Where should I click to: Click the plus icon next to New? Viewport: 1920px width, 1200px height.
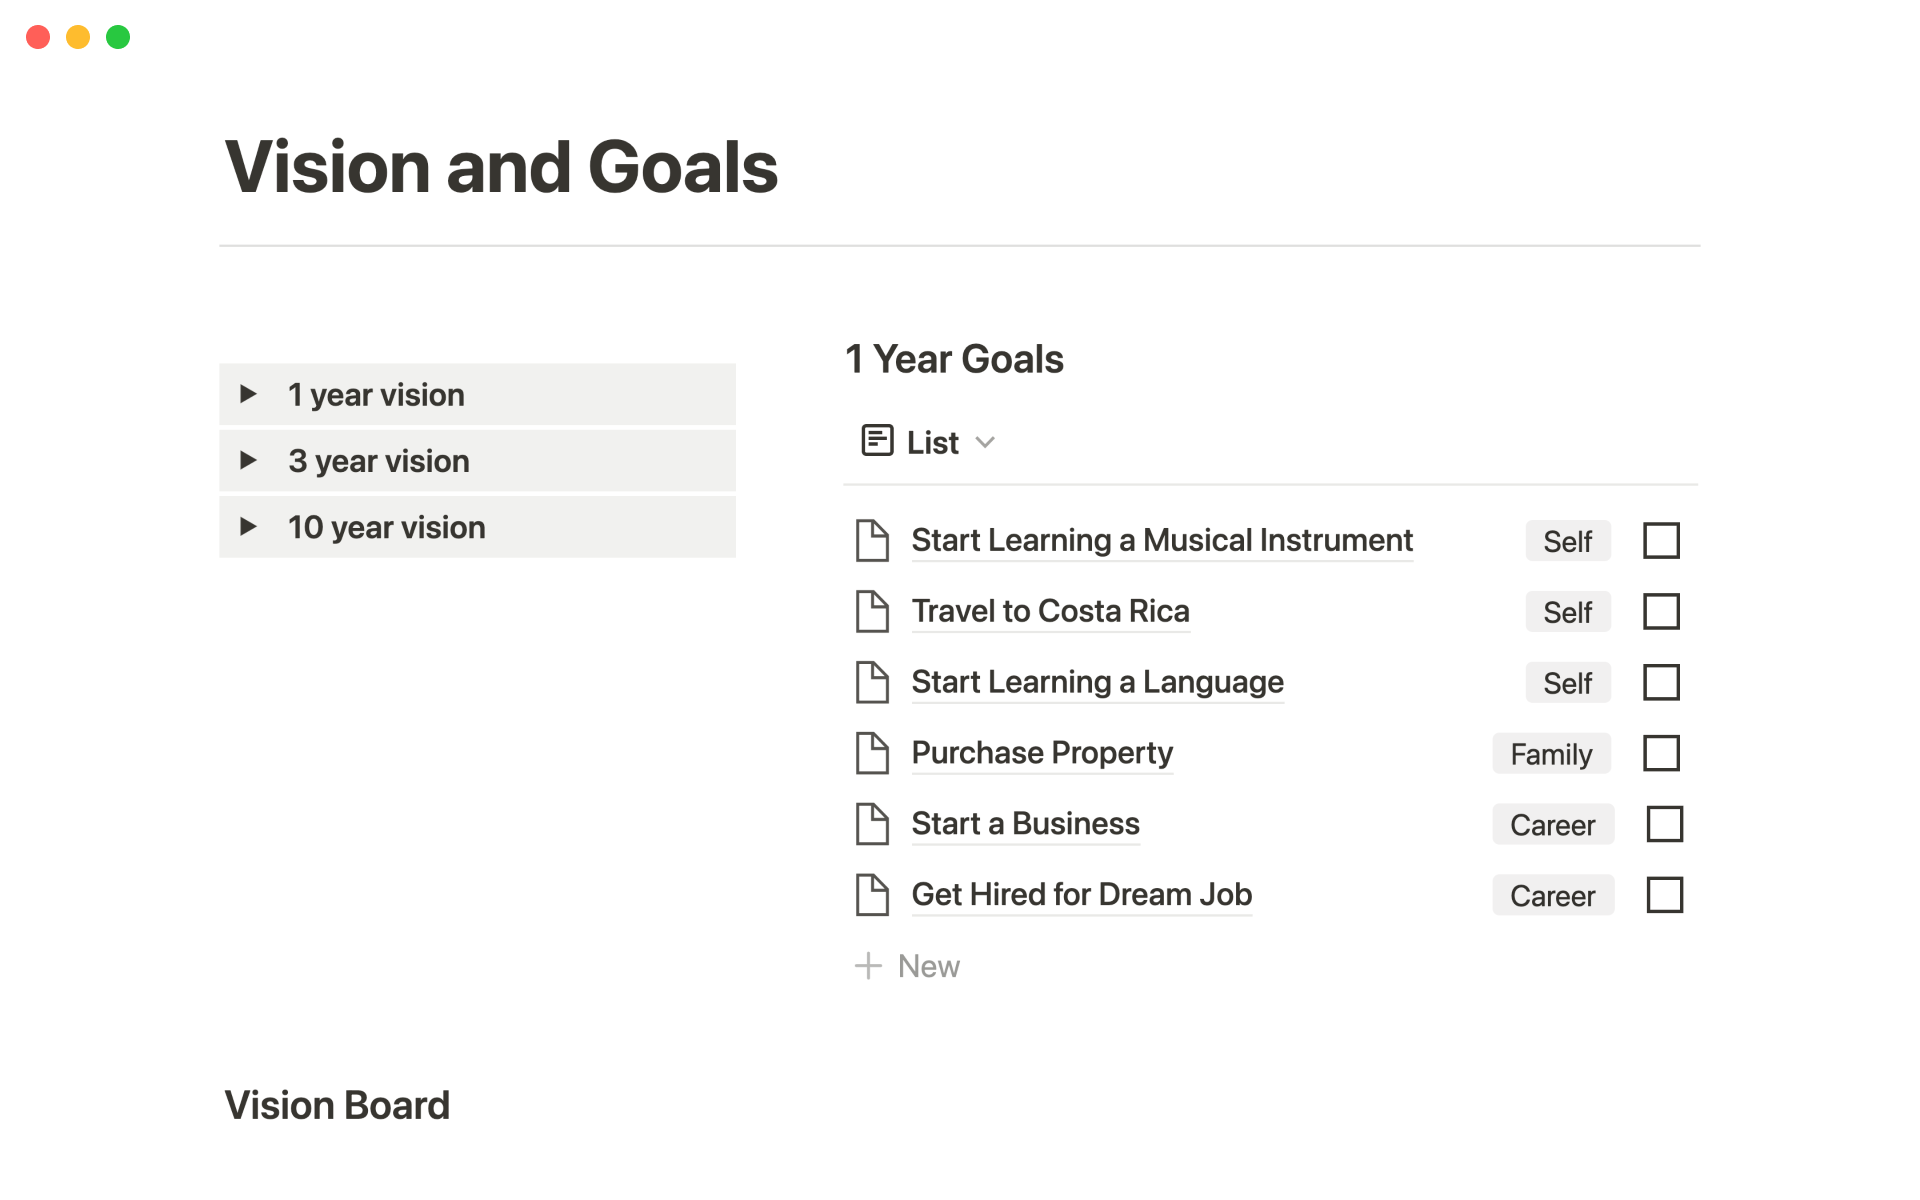point(868,966)
